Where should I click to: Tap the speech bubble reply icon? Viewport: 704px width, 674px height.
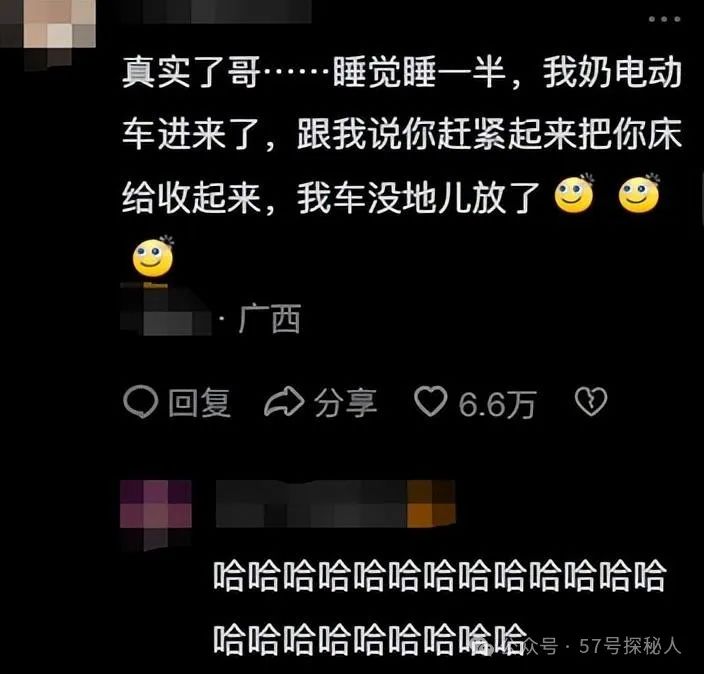[x=141, y=402]
